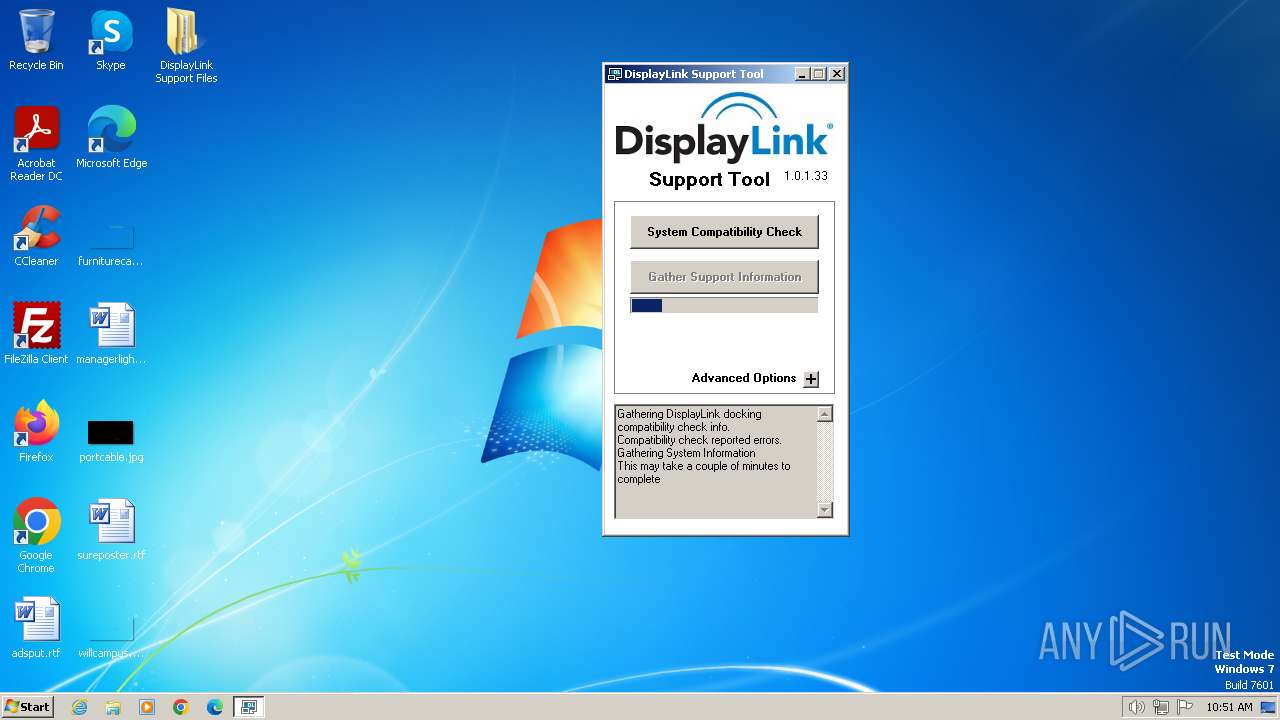The width and height of the screenshot is (1280, 720).
Task: Open the Recycle Bin desktop icon
Action: coord(36,41)
